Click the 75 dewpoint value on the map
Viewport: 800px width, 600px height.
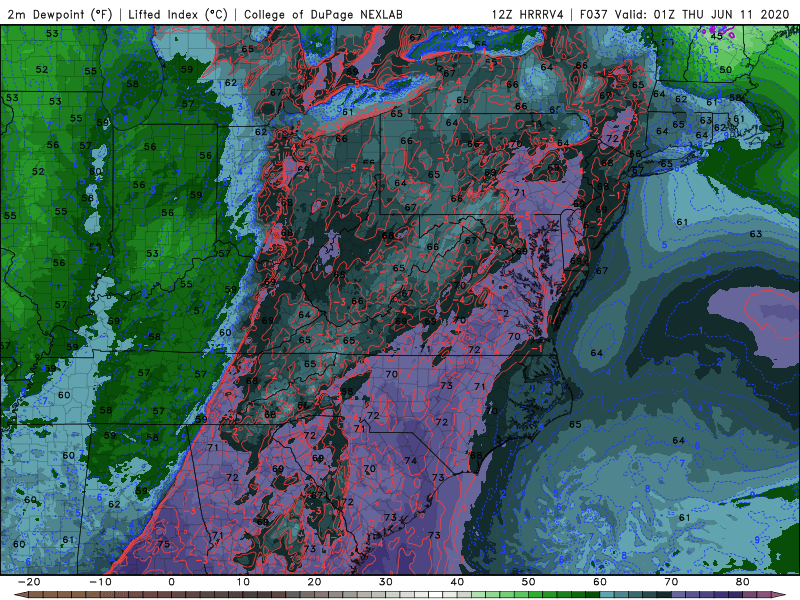click(164, 544)
